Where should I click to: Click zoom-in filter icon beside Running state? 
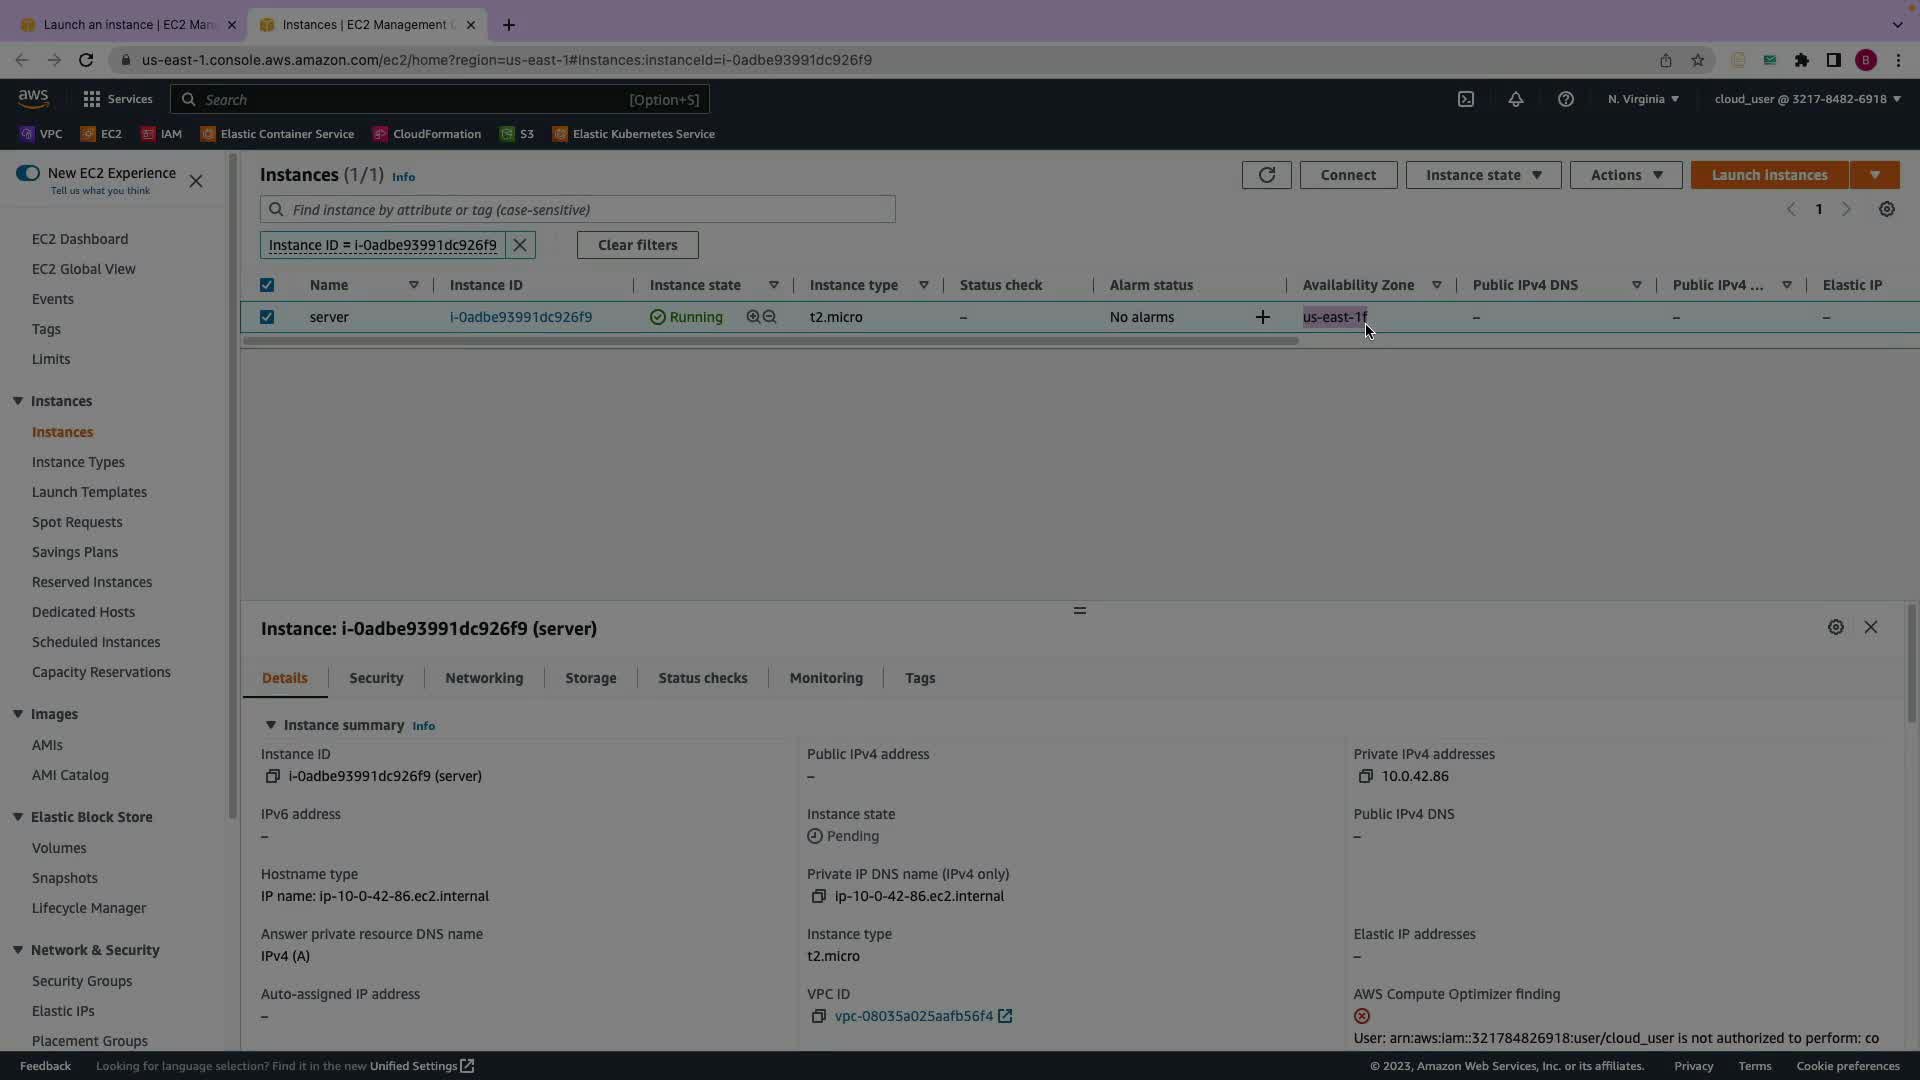(x=753, y=317)
